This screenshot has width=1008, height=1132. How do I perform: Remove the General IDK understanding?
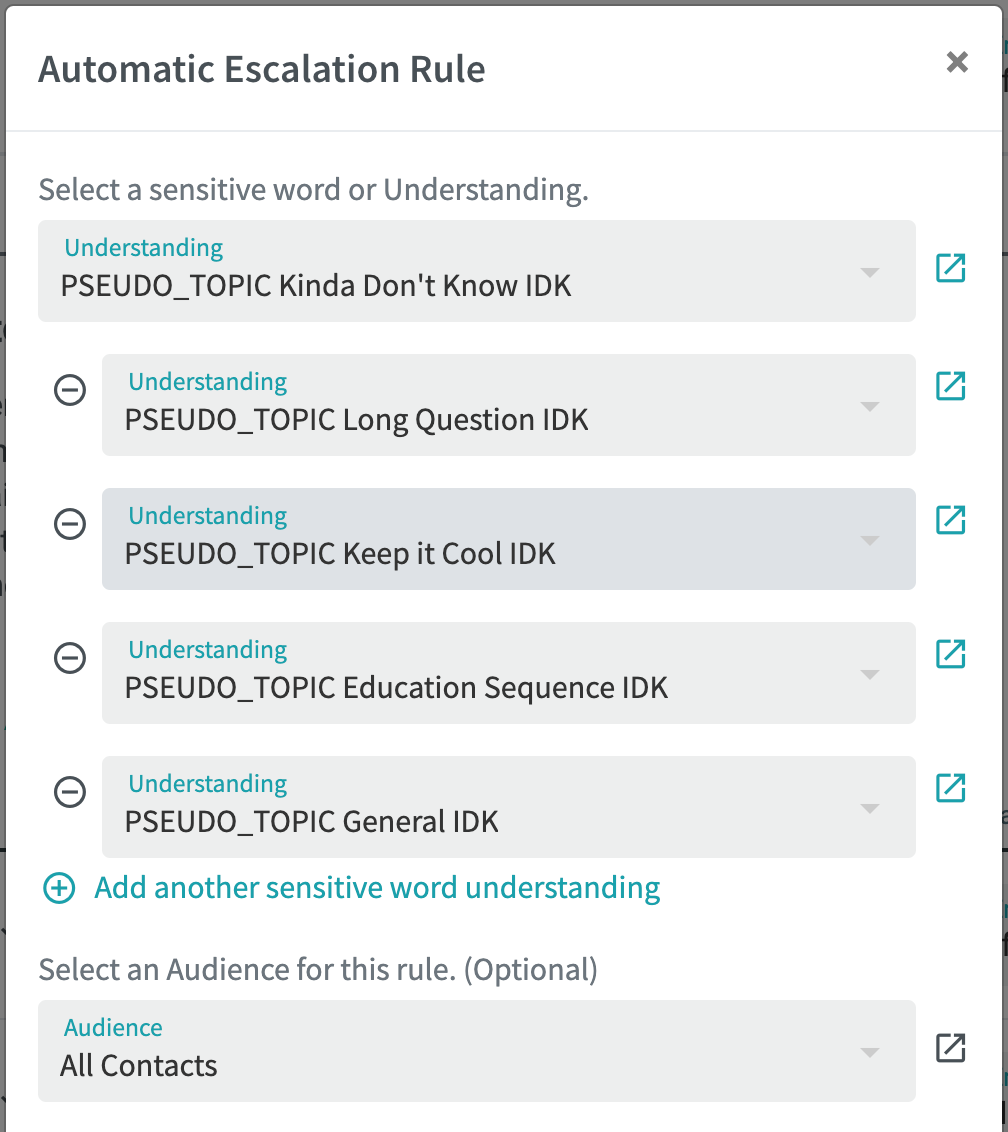tap(70, 793)
